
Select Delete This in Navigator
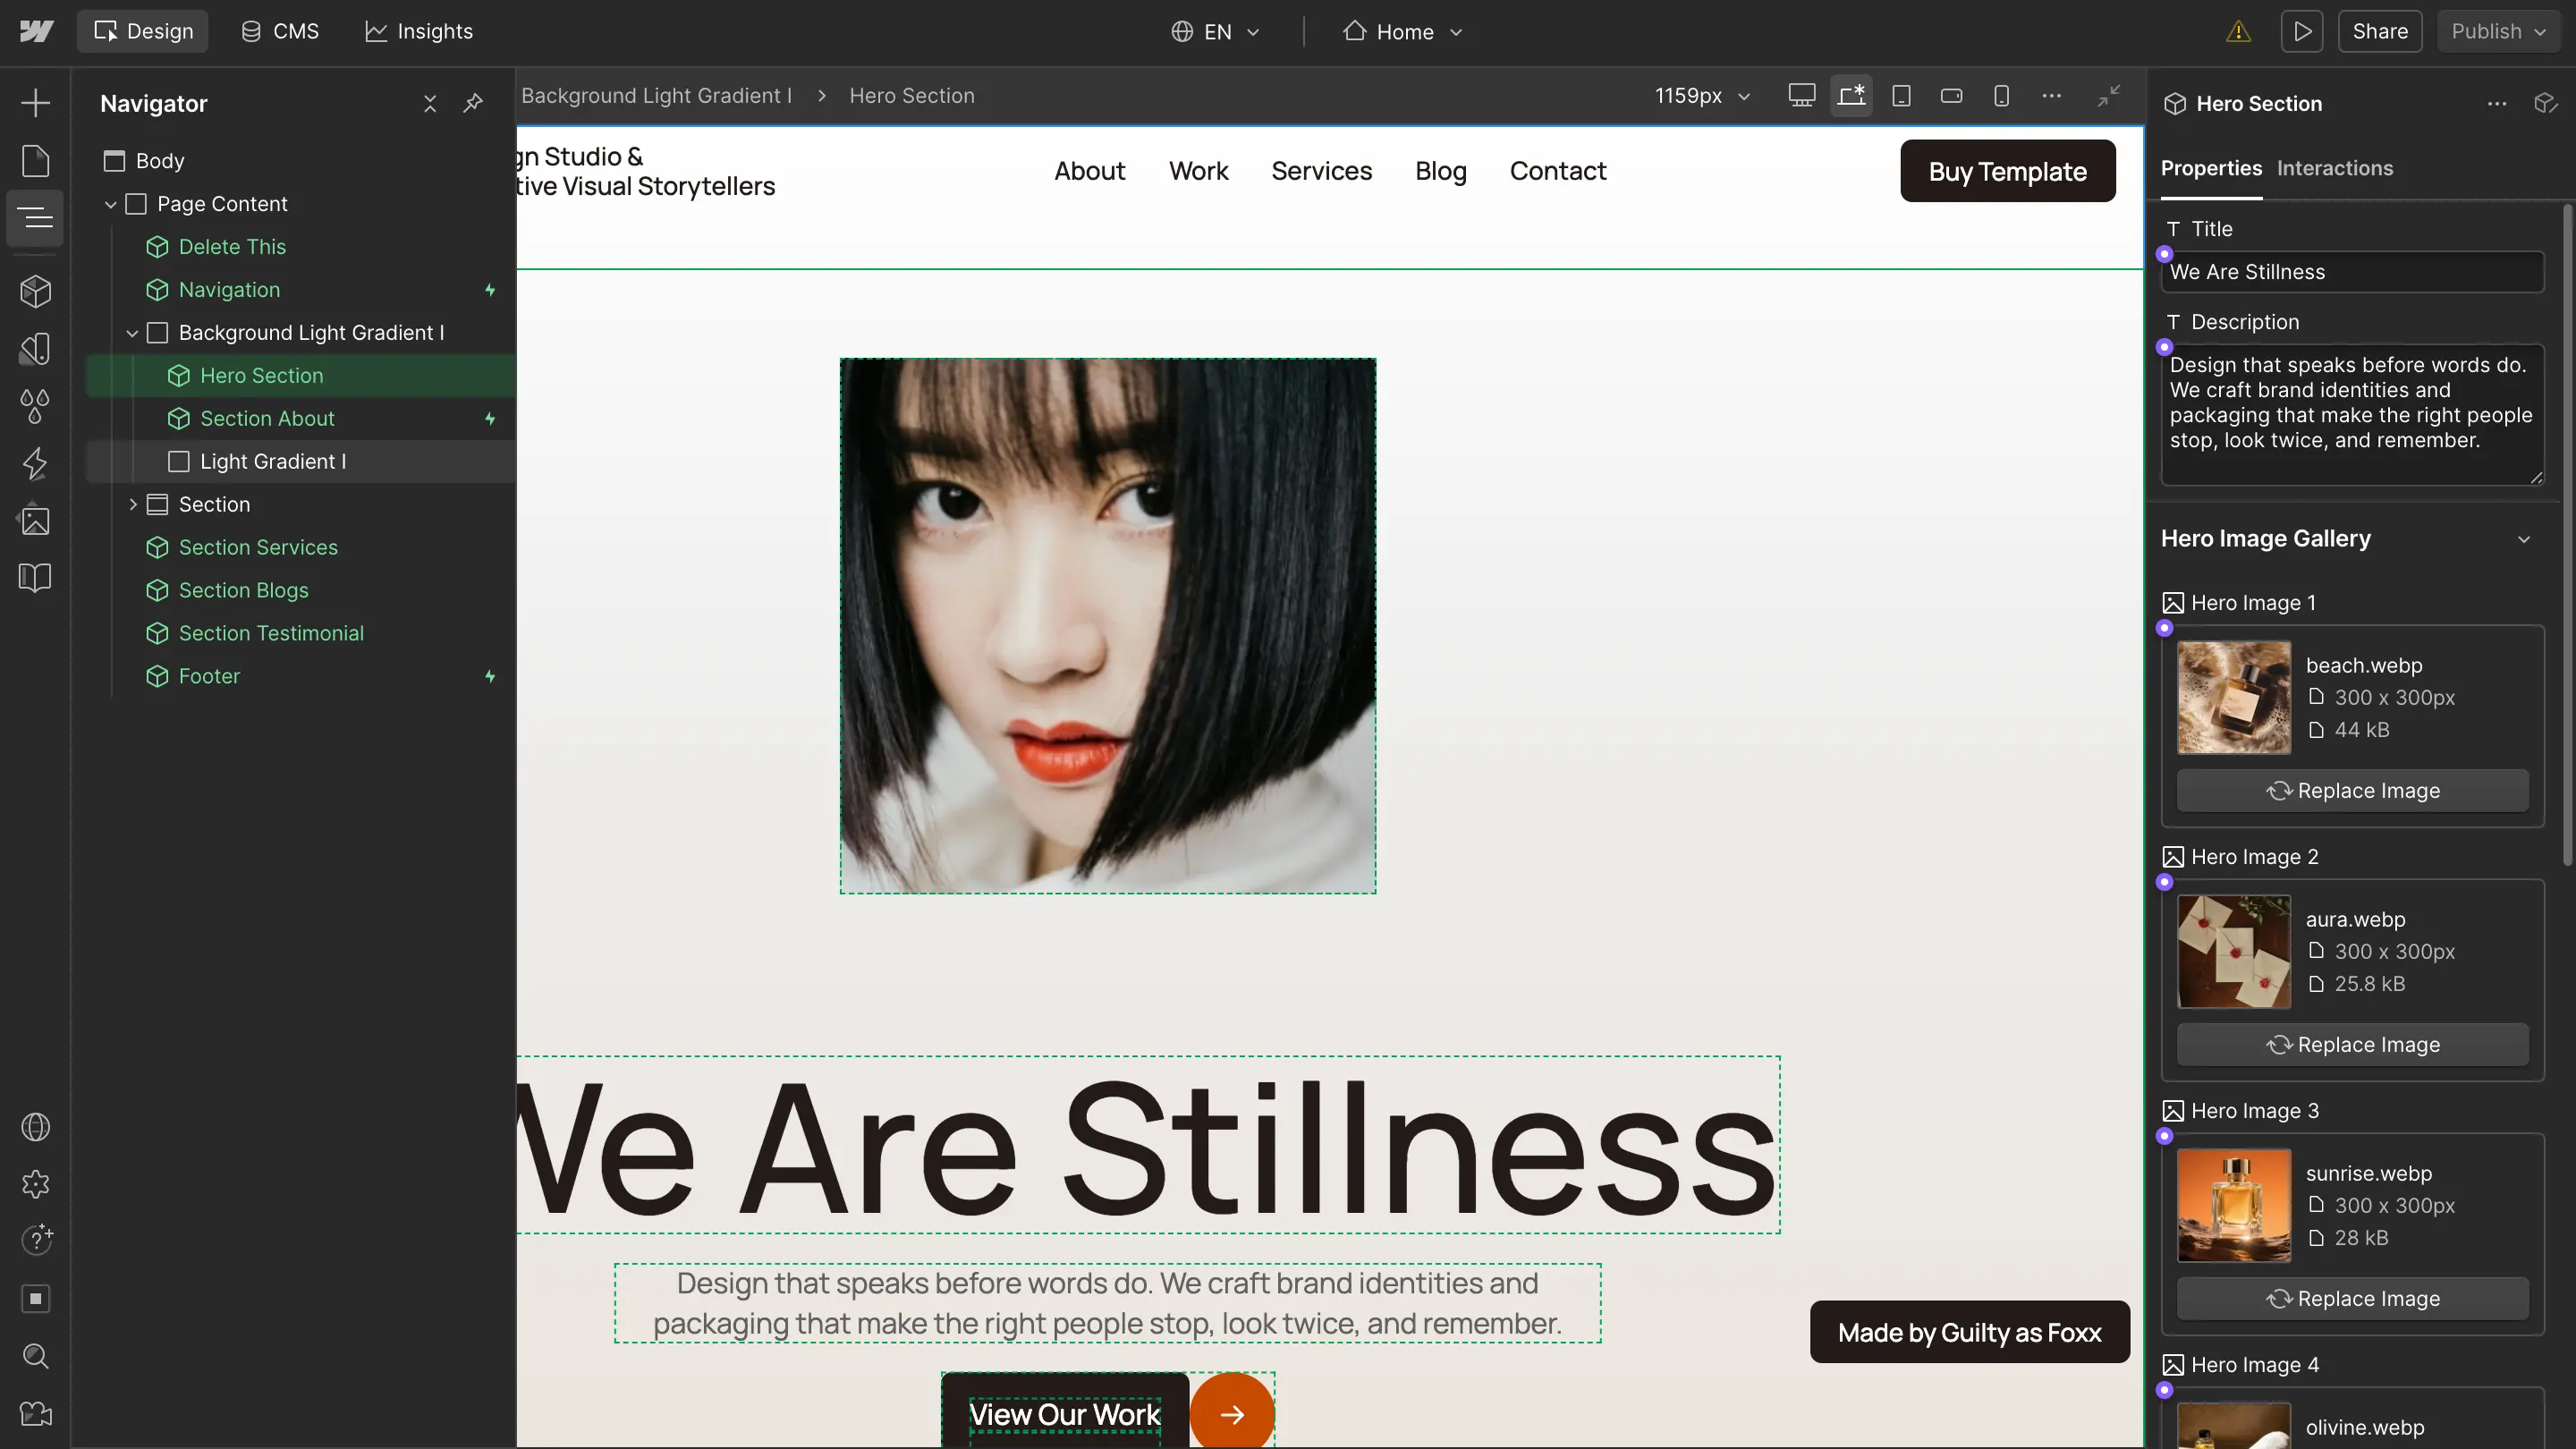pyautogui.click(x=300, y=247)
